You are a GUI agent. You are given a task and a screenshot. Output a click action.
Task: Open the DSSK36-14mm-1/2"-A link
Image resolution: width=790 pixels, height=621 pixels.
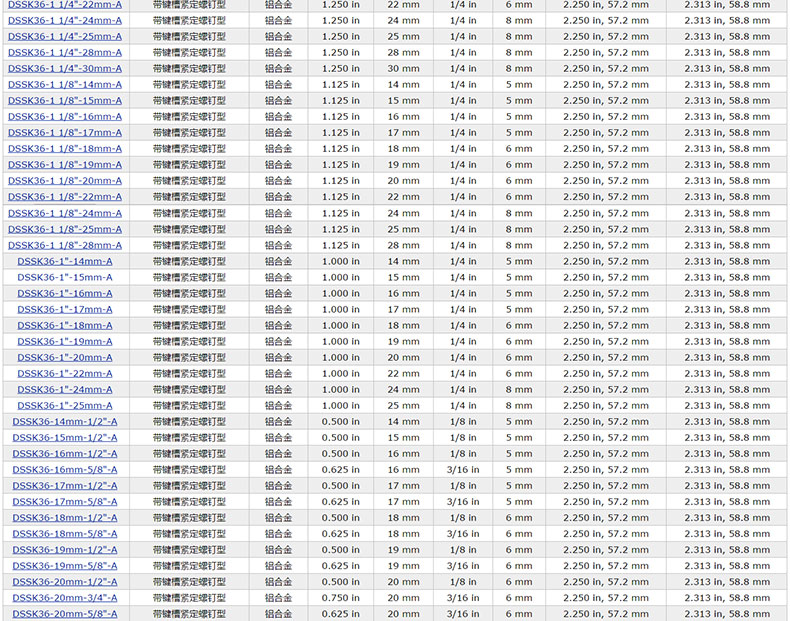(x=65, y=421)
